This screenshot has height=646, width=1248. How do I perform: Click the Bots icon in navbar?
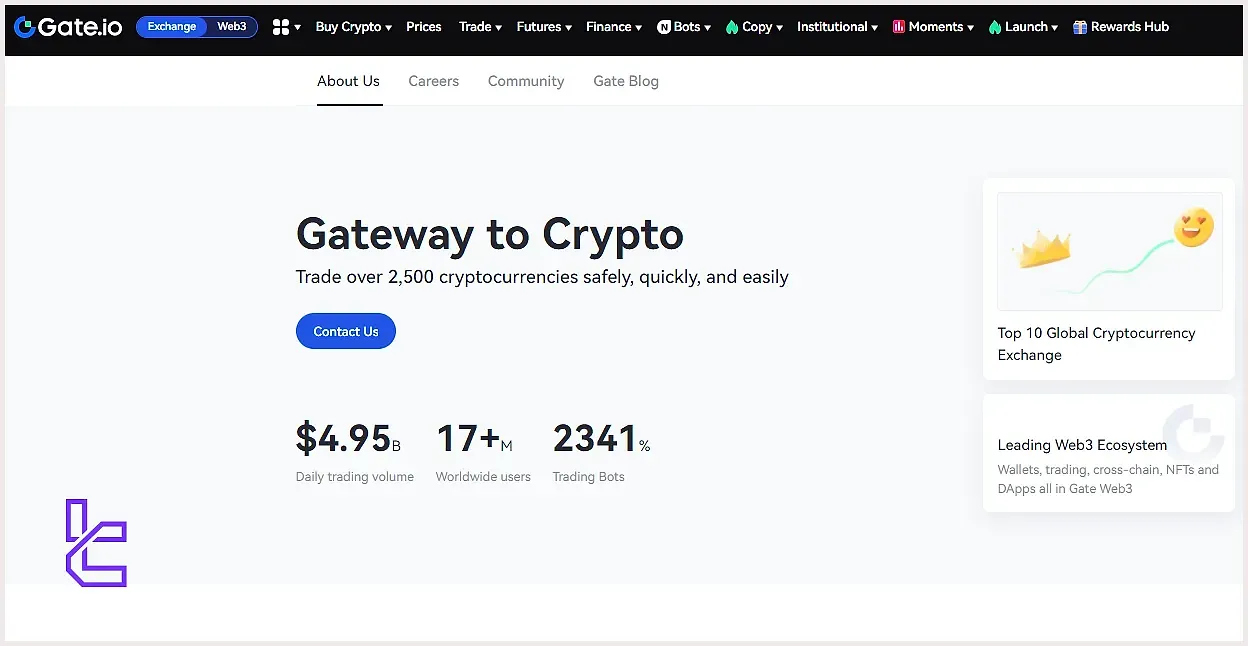tap(664, 27)
